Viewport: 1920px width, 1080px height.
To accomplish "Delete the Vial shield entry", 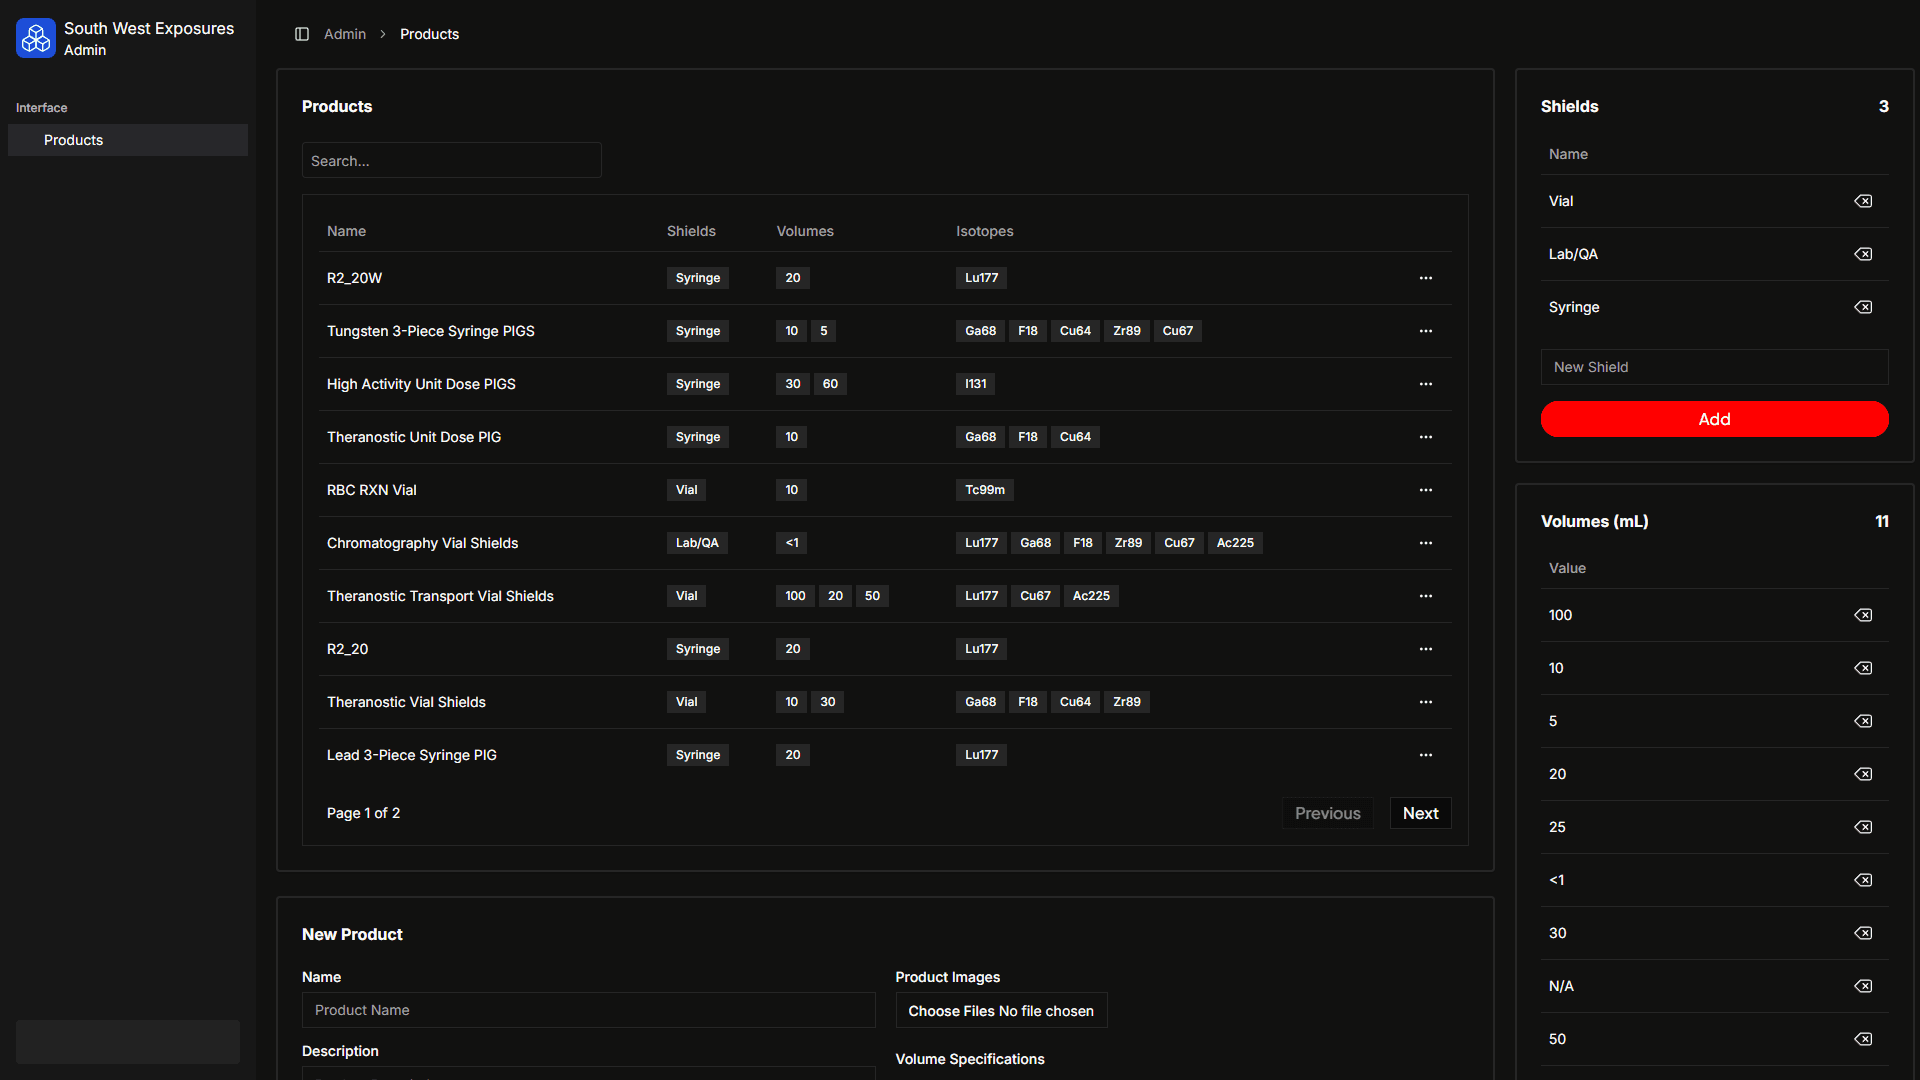I will 1863,201.
